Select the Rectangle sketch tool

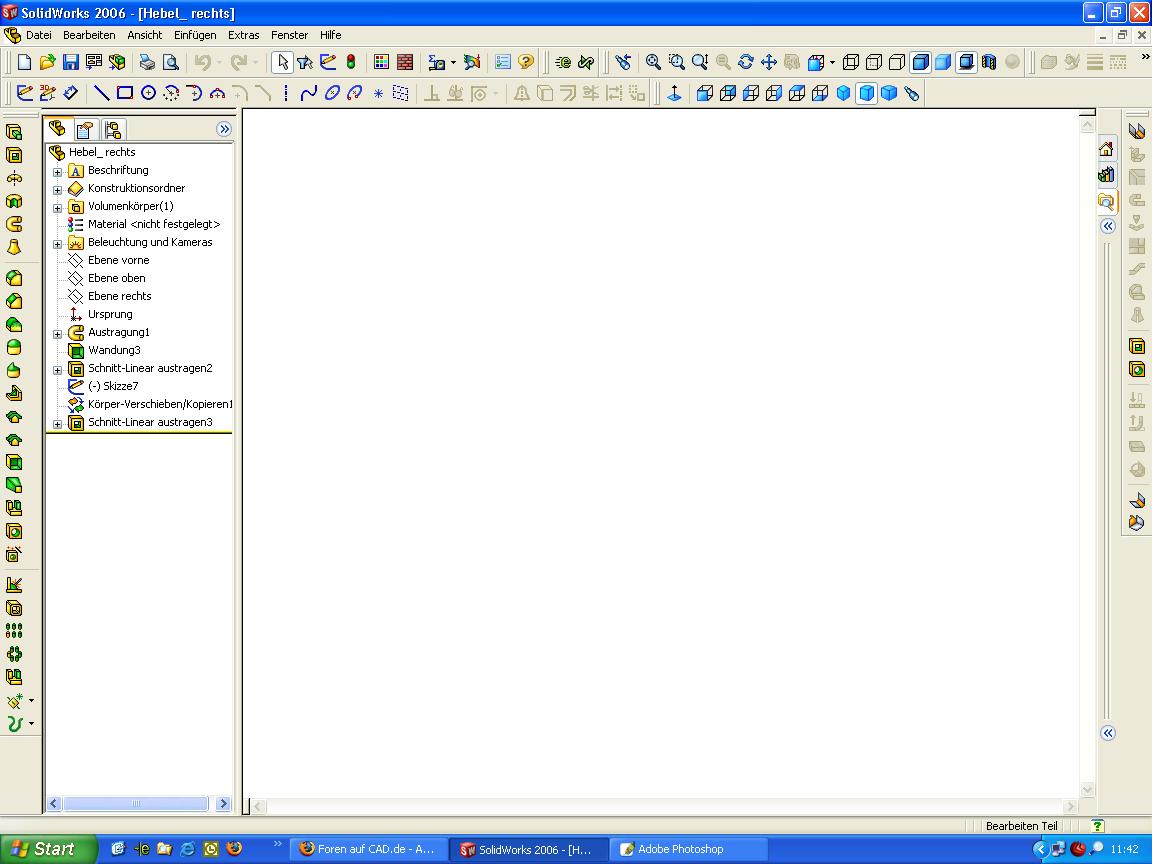click(125, 93)
